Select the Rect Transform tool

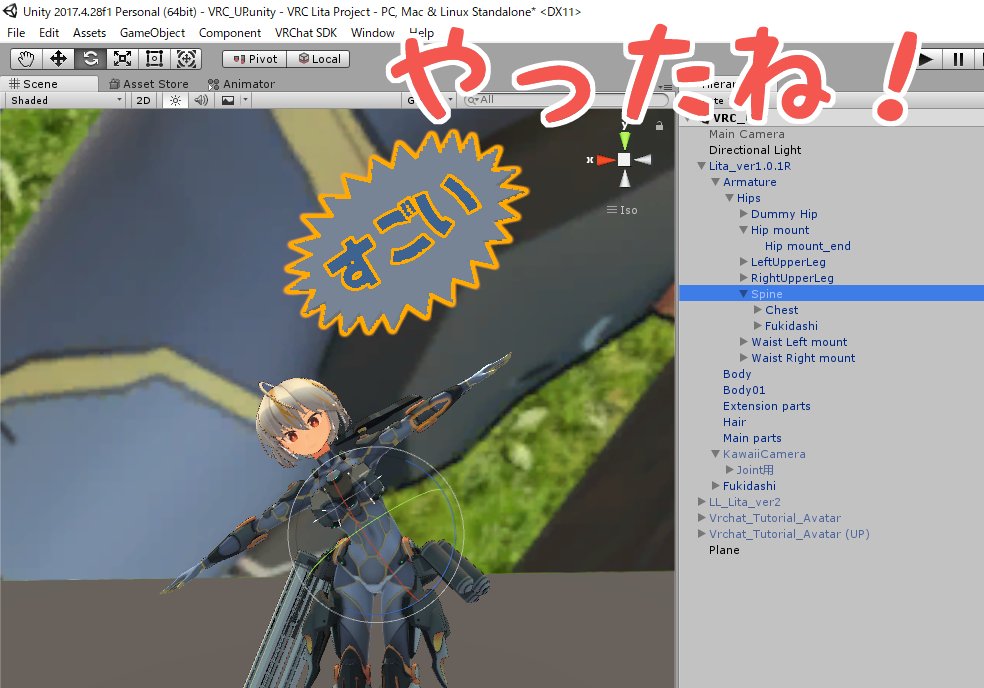click(x=154, y=59)
